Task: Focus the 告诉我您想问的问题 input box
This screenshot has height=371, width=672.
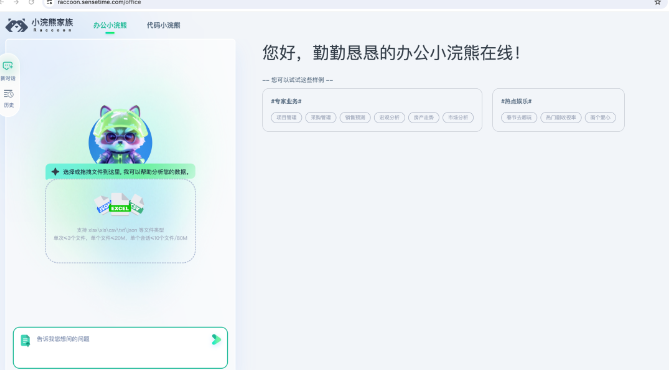Action: click(x=120, y=348)
